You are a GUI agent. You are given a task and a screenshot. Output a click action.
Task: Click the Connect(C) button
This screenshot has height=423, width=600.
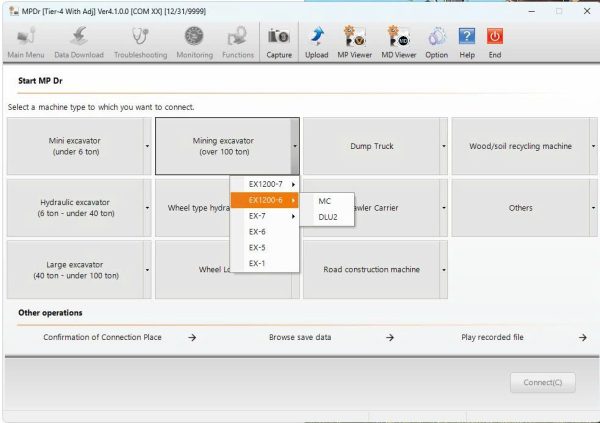tap(543, 382)
